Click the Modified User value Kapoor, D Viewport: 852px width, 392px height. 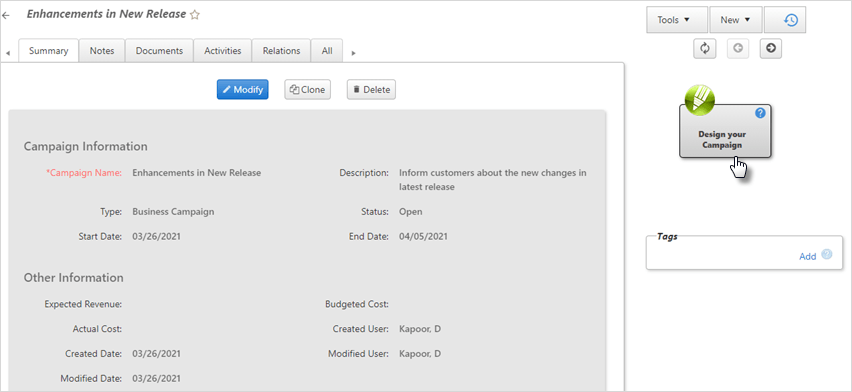coord(420,354)
